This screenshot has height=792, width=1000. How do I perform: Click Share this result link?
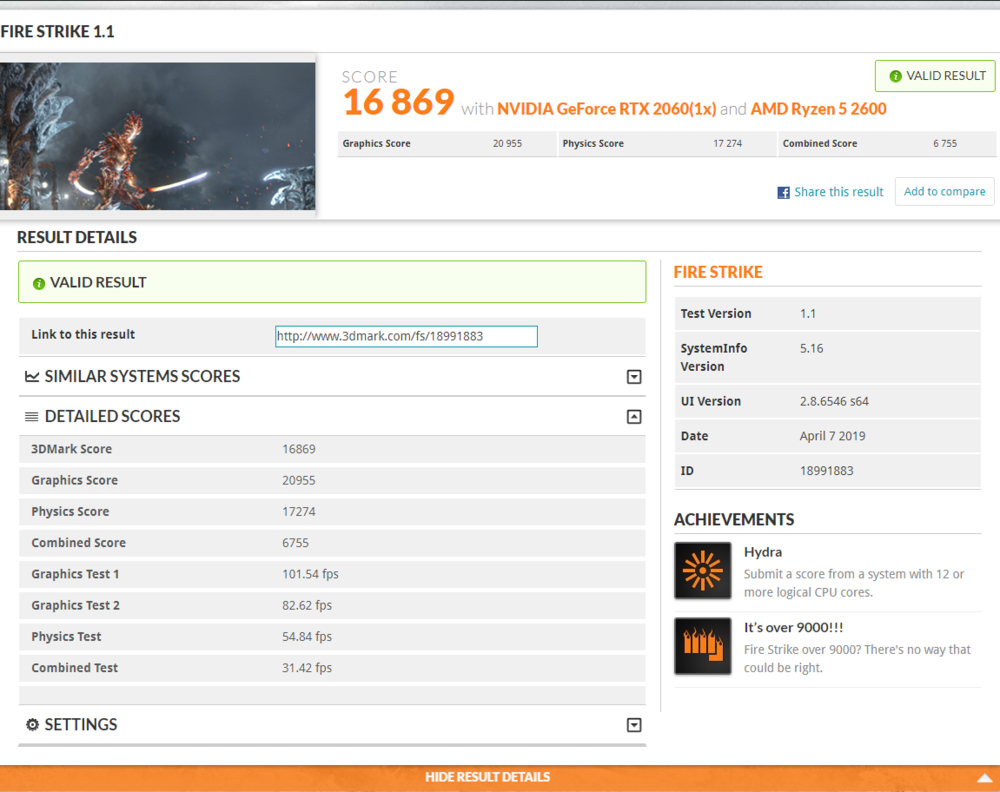pos(839,192)
